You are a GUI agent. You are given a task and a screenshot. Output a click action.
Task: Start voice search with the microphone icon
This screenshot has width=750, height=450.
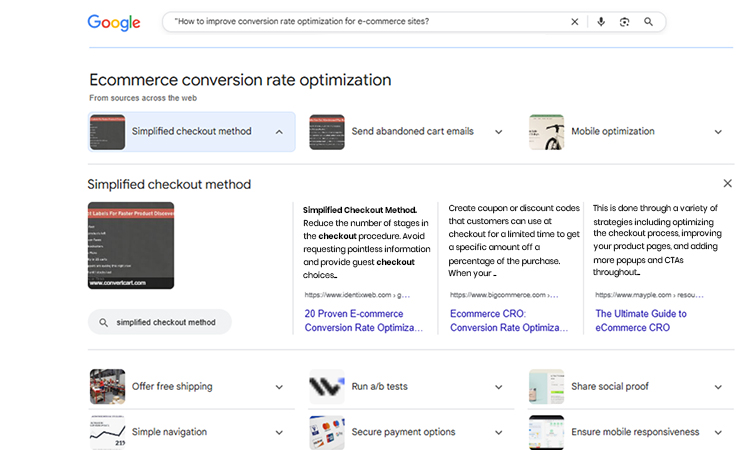pyautogui.click(x=601, y=22)
